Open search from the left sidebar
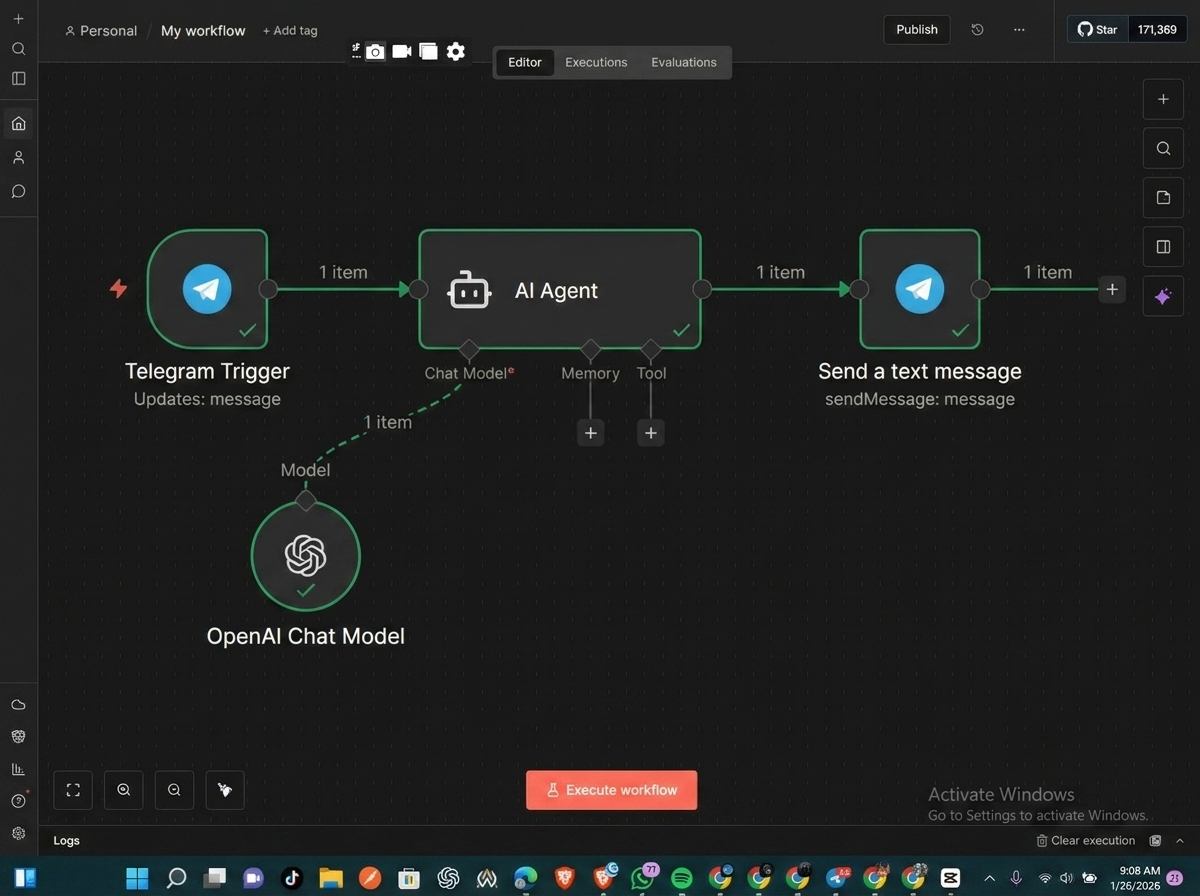The image size is (1200, 896). (18, 48)
